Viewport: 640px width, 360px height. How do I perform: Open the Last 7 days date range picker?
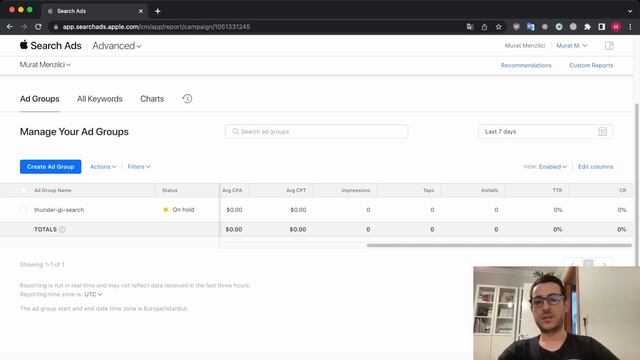(x=545, y=131)
